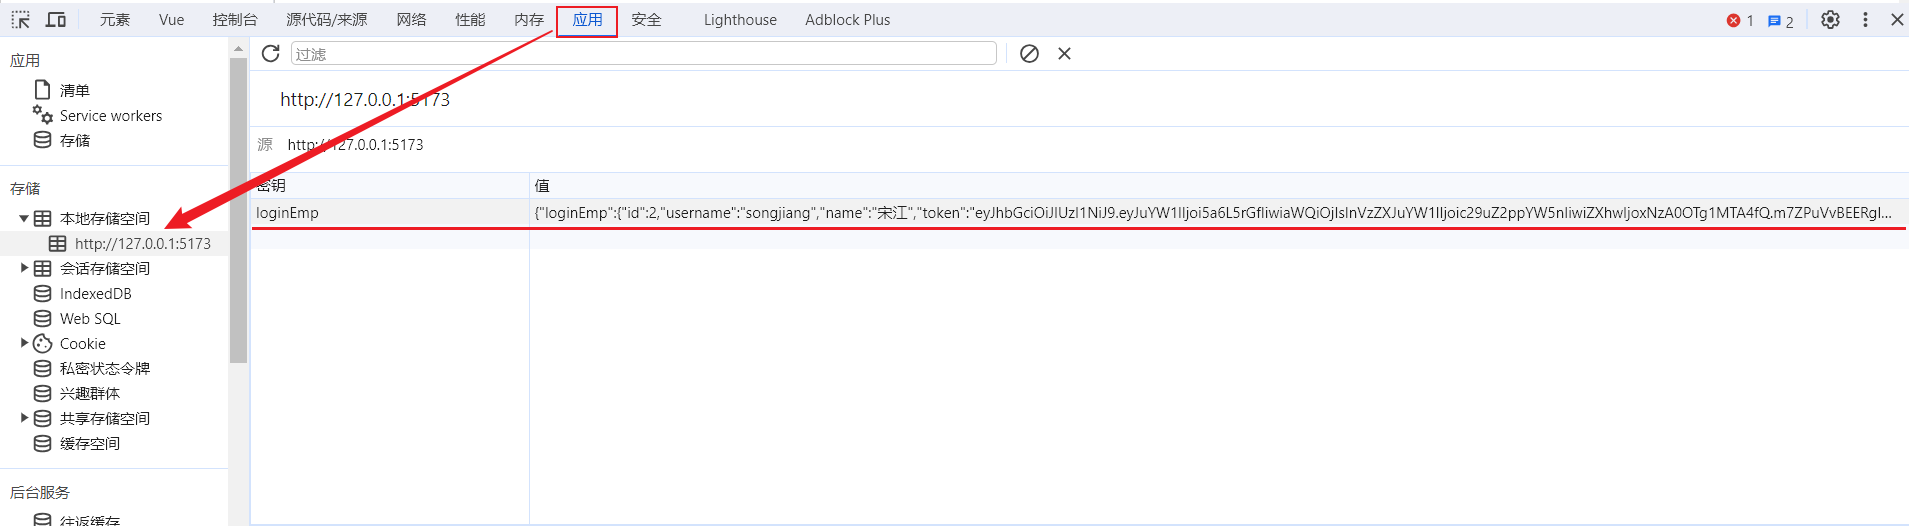Image resolution: width=1909 pixels, height=526 pixels.
Task: Clear all storage entries icon
Action: point(1029,54)
